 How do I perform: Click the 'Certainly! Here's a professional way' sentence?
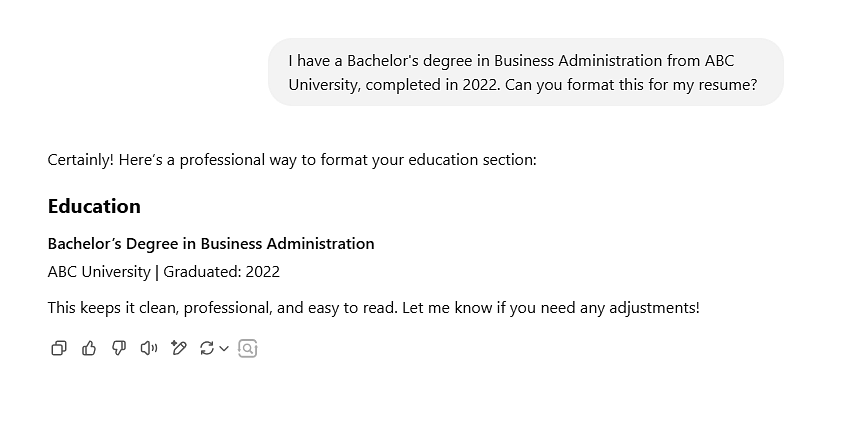pyautogui.click(x=292, y=160)
